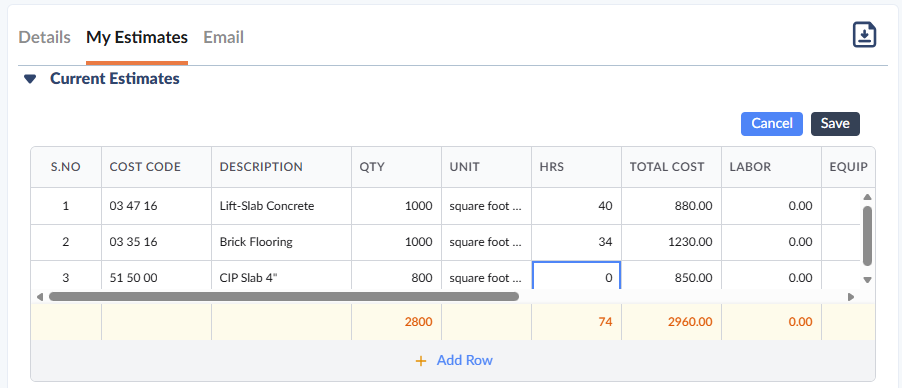Select the HRS column header
902x388 pixels.
[x=576, y=167]
